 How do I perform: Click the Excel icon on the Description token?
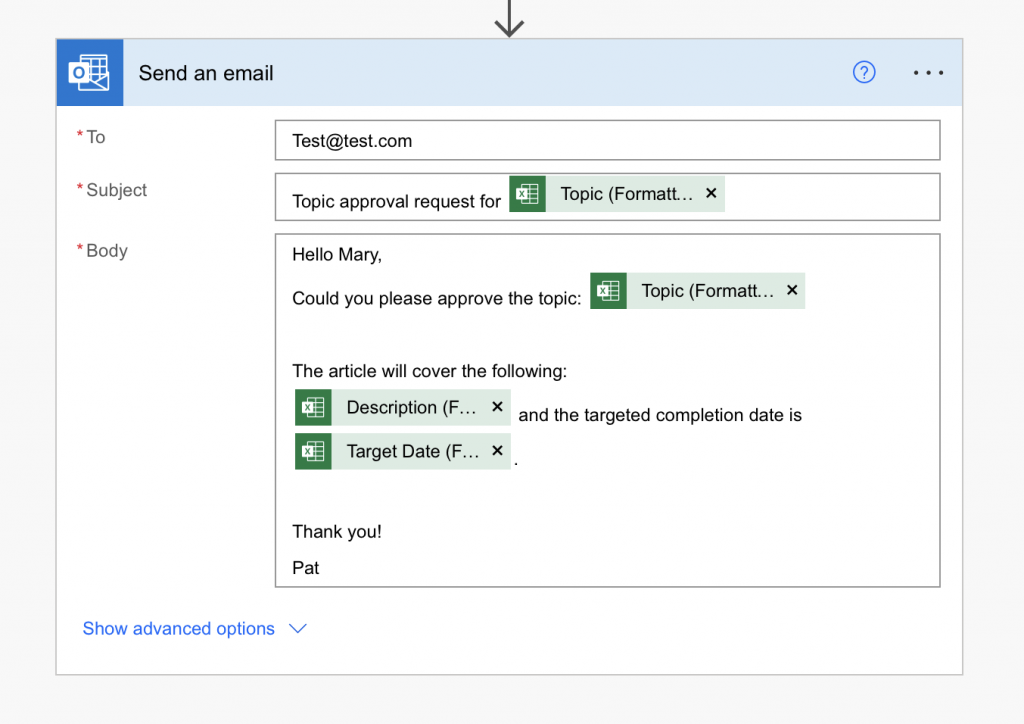pyautogui.click(x=313, y=407)
